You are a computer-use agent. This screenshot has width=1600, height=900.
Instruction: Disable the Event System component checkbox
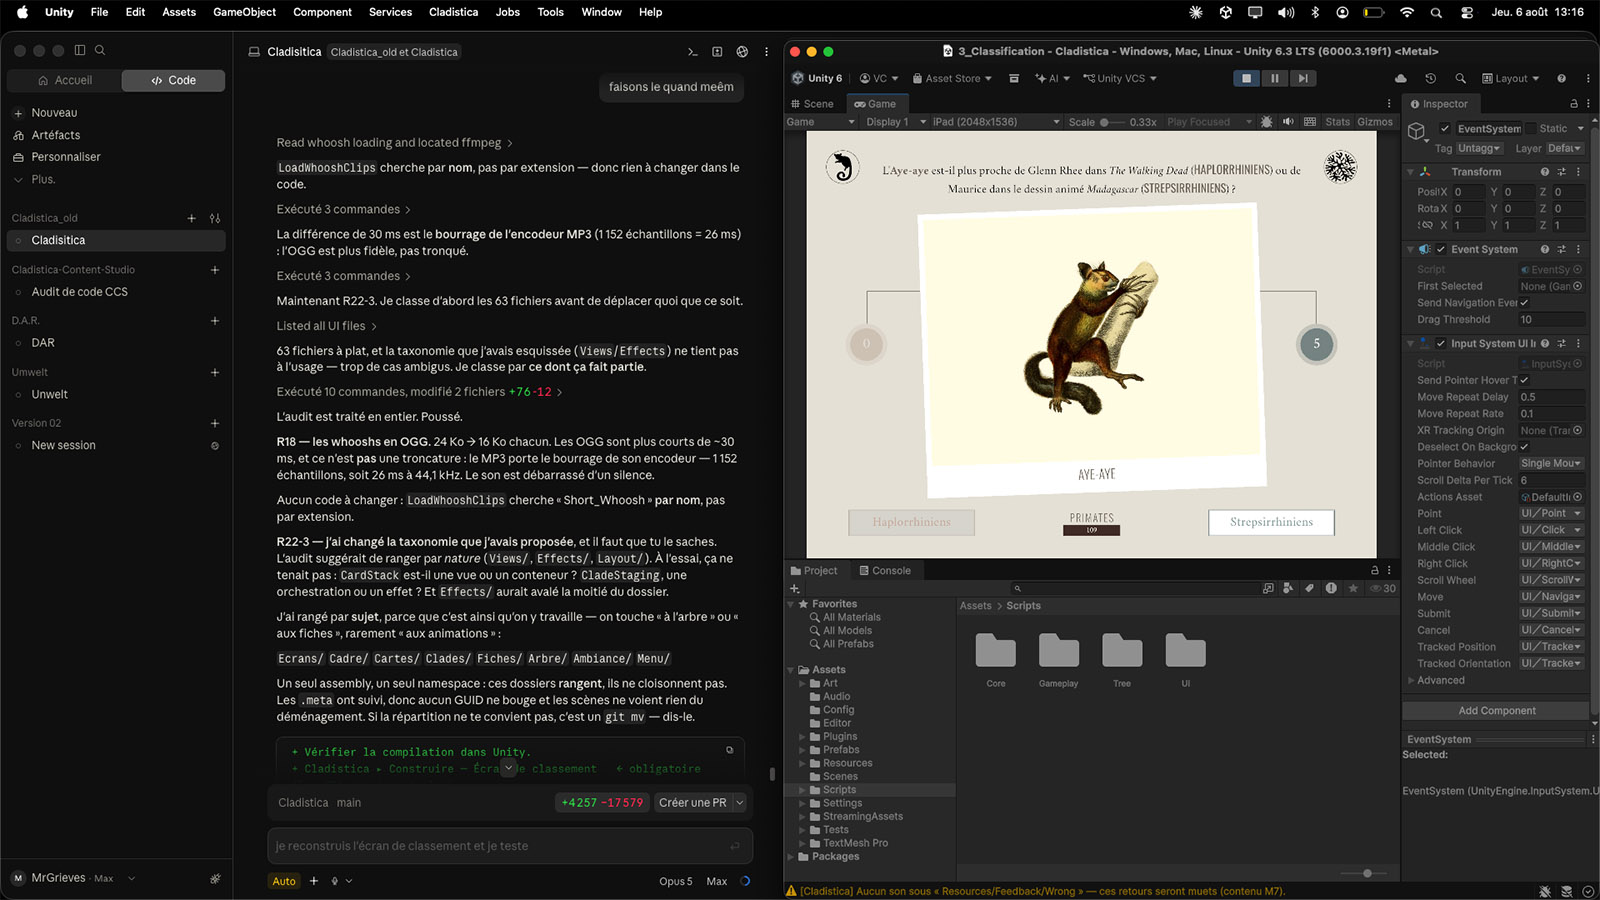click(1441, 250)
